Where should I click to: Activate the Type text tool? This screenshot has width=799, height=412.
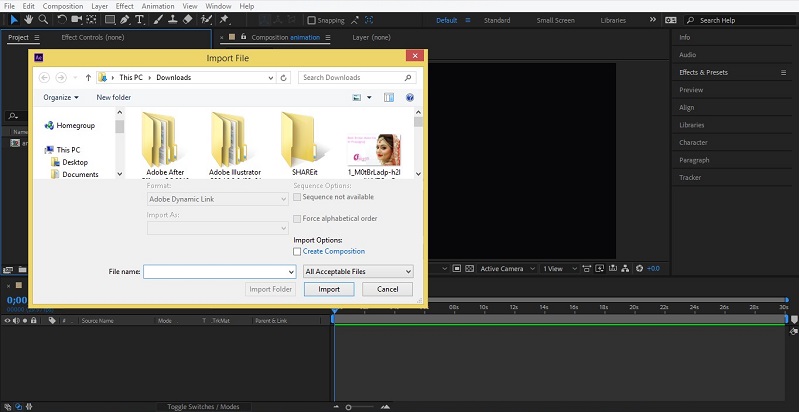point(139,19)
